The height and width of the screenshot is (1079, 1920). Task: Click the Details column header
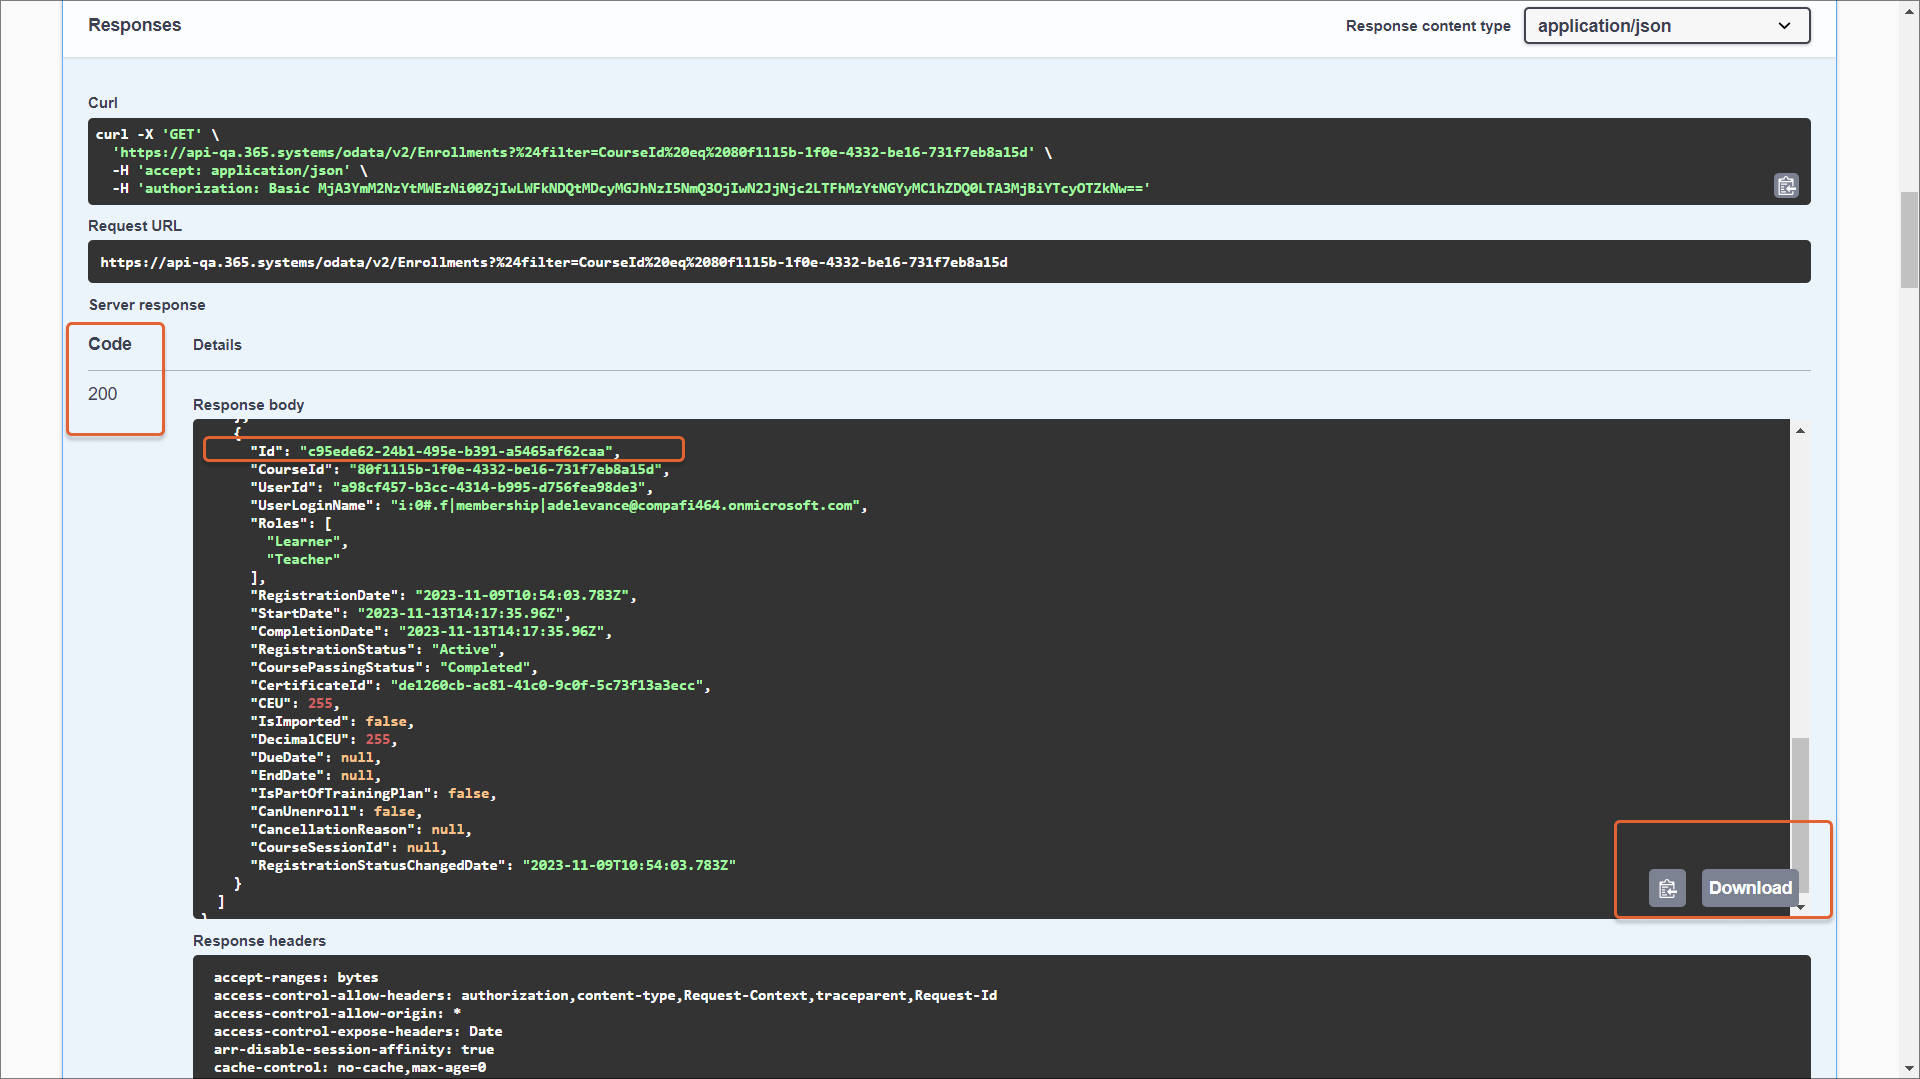(x=217, y=345)
